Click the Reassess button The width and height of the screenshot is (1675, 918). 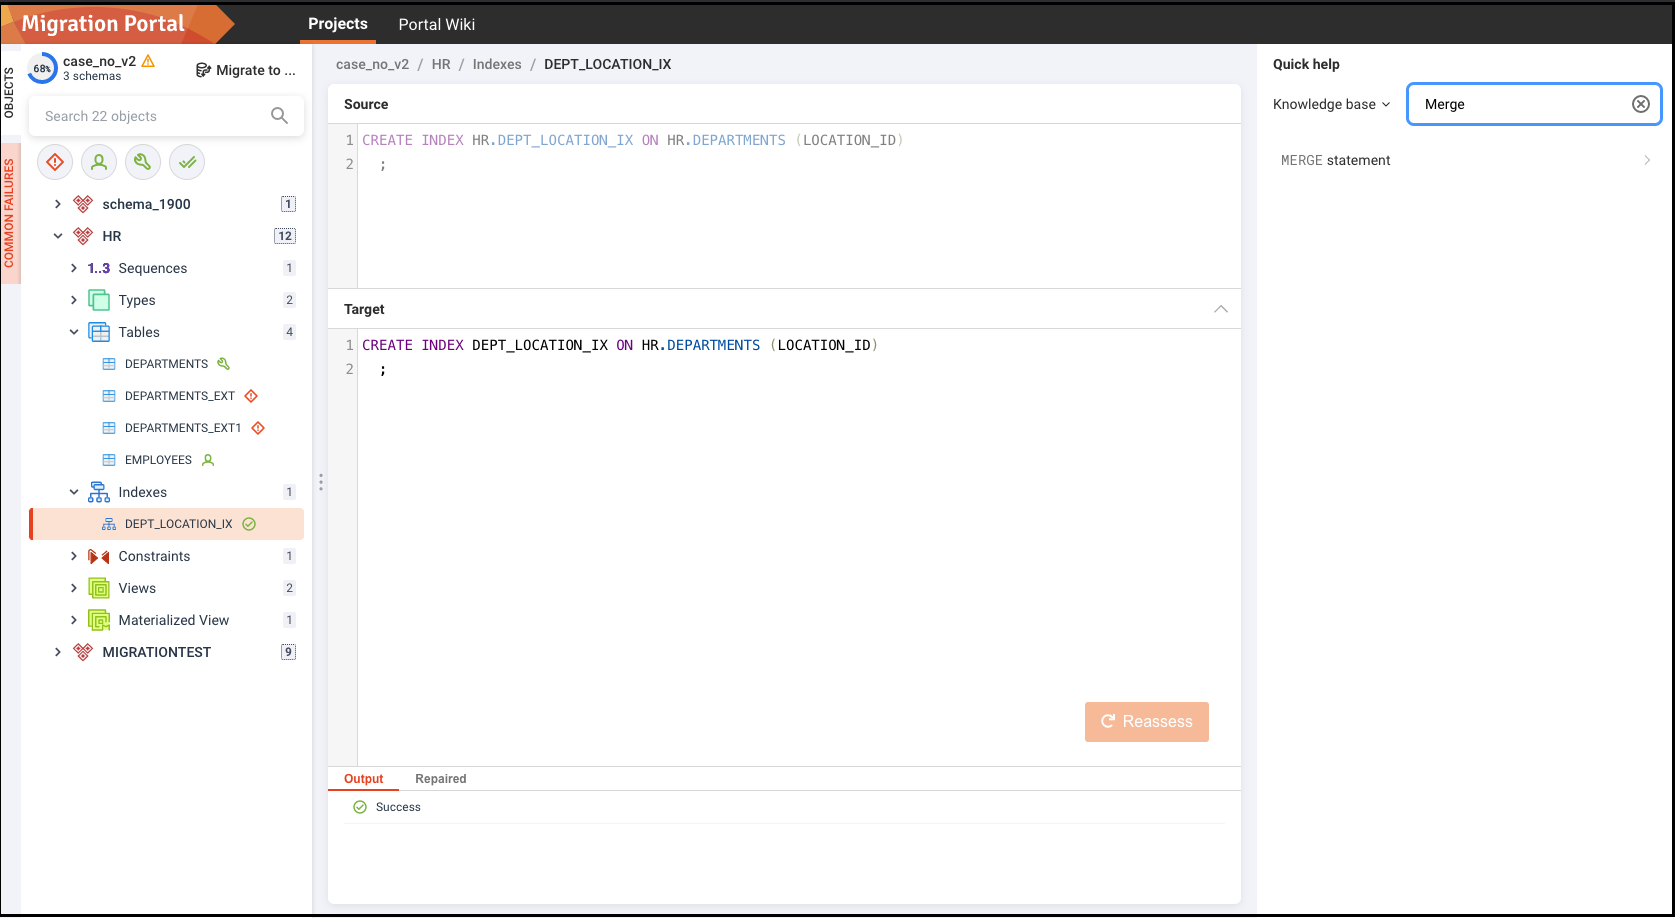tap(1147, 722)
